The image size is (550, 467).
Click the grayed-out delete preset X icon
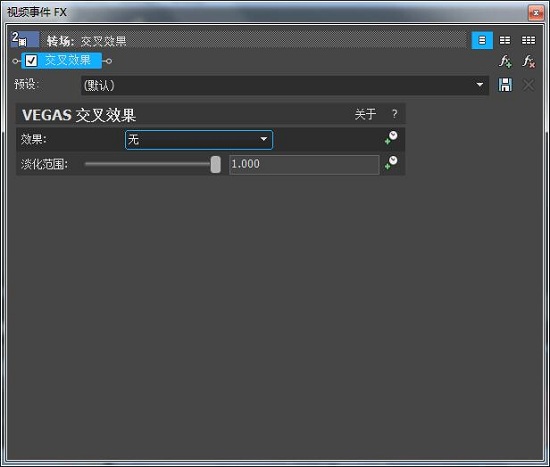[529, 85]
